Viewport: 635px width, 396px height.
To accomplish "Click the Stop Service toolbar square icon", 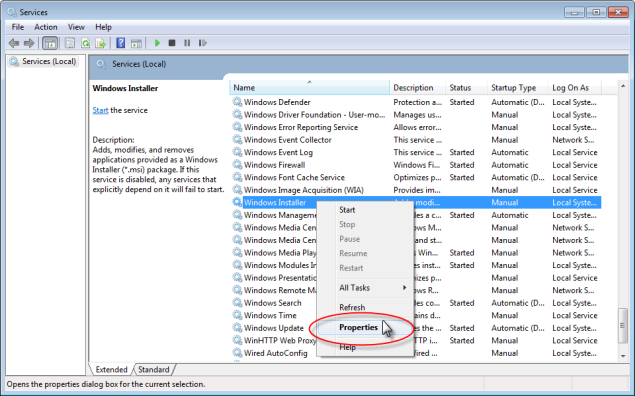I will 172,43.
